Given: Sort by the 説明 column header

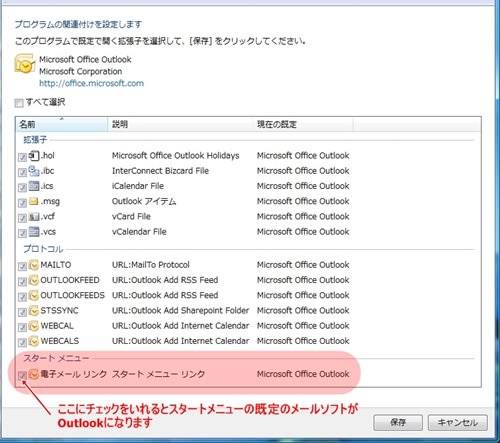Looking at the screenshot, I should coord(180,124).
